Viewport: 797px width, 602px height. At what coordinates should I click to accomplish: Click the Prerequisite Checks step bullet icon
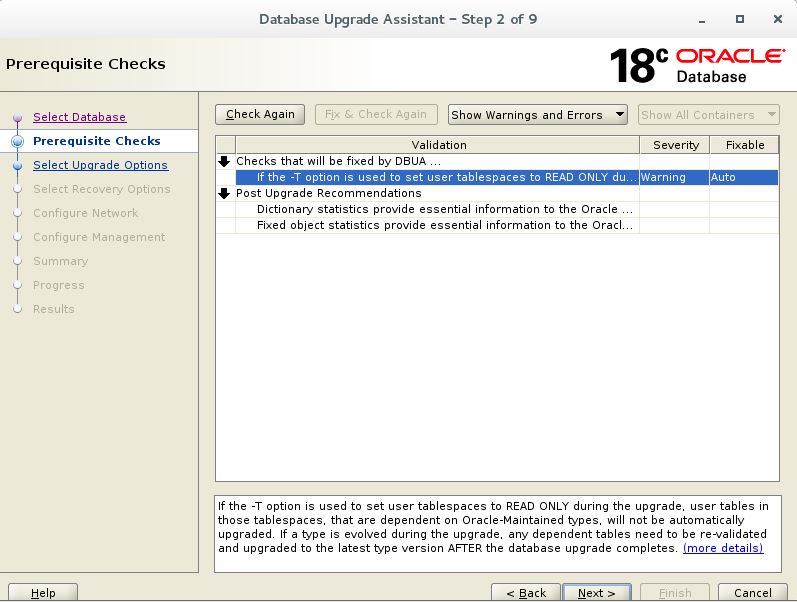pyautogui.click(x=18, y=141)
